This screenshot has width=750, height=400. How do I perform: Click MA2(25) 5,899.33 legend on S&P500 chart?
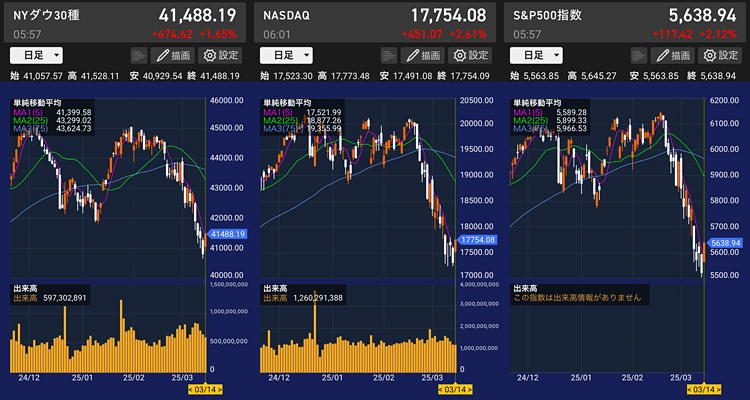click(x=550, y=120)
